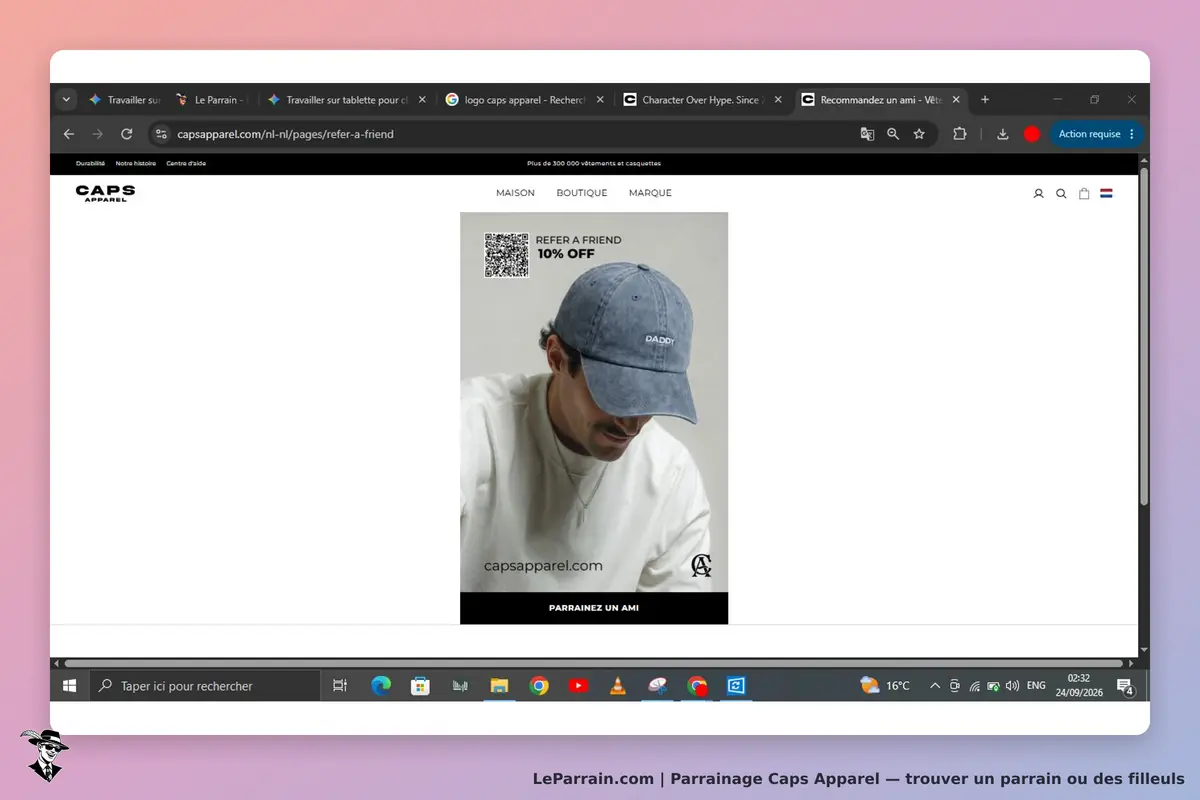This screenshot has width=1200, height=800.
Task: Open clock and date 02:32
Action: tap(1078, 686)
